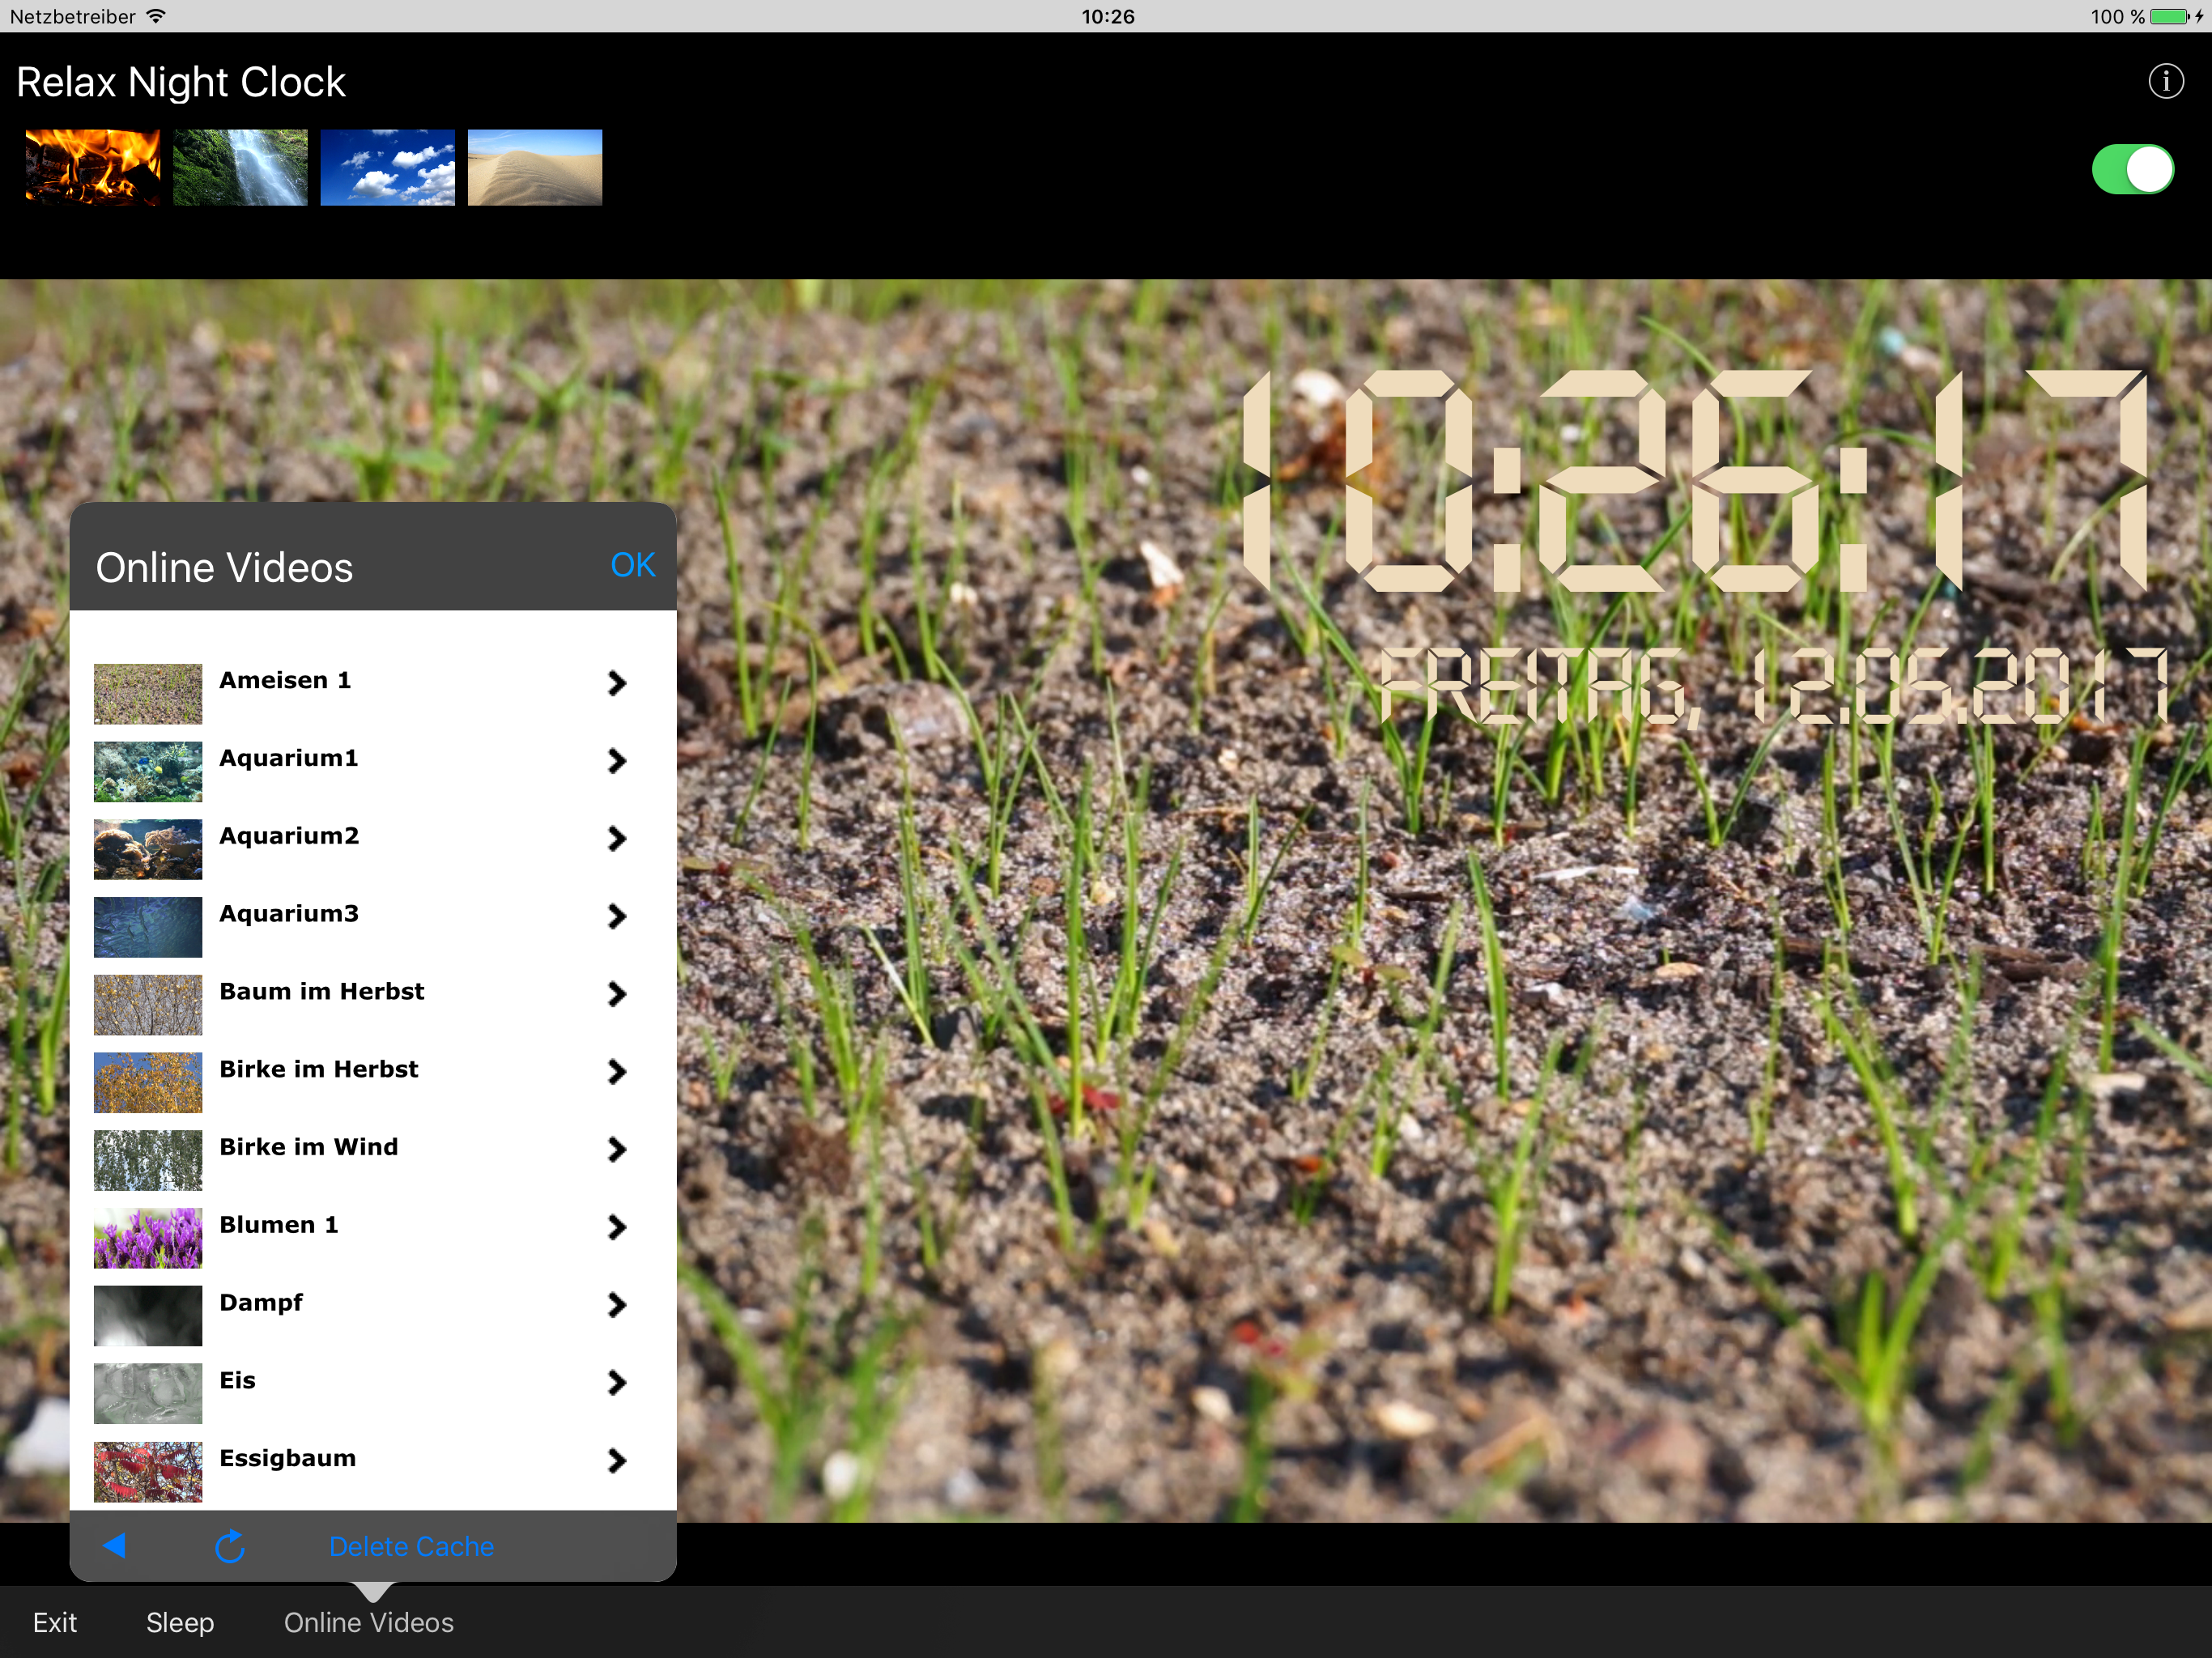
Task: Select the Ameisen 1 video thumbnail
Action: click(x=148, y=694)
